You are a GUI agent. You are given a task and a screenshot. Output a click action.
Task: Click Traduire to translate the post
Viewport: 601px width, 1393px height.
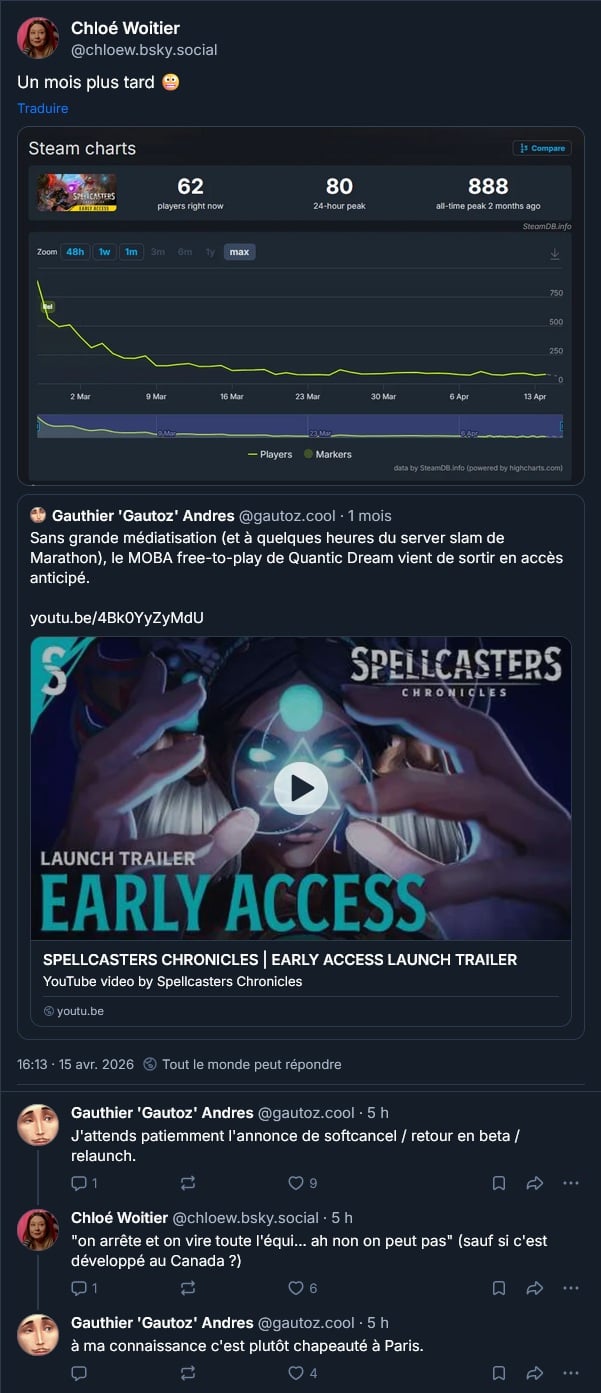(x=43, y=108)
